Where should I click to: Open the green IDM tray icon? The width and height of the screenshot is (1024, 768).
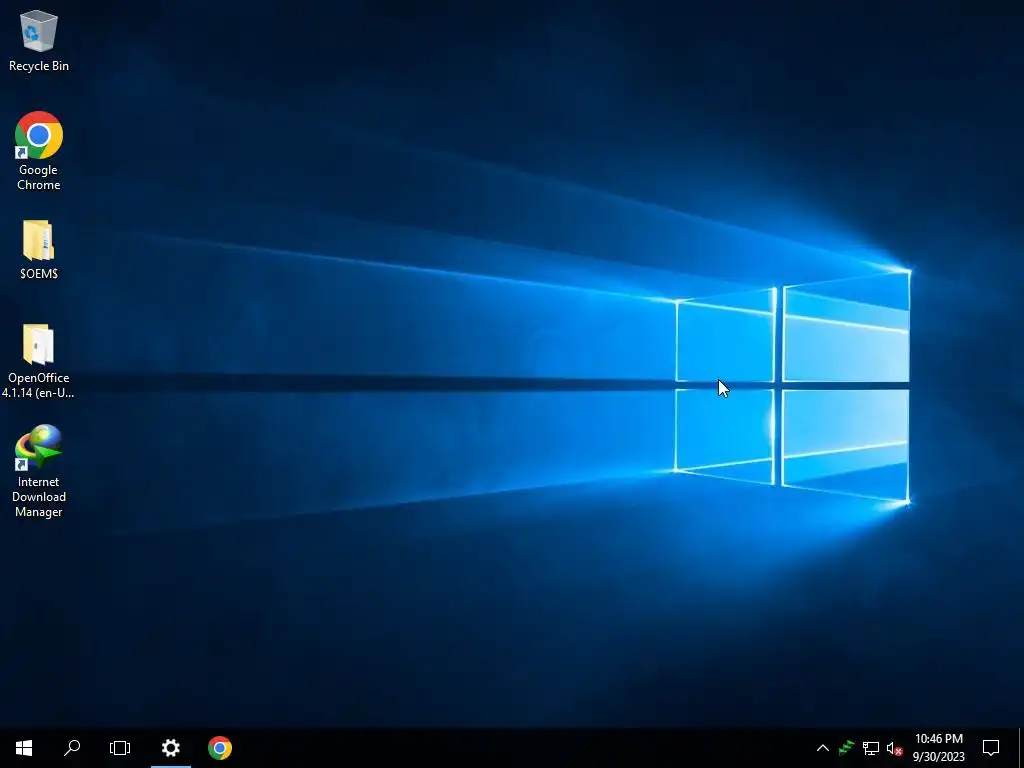[846, 748]
